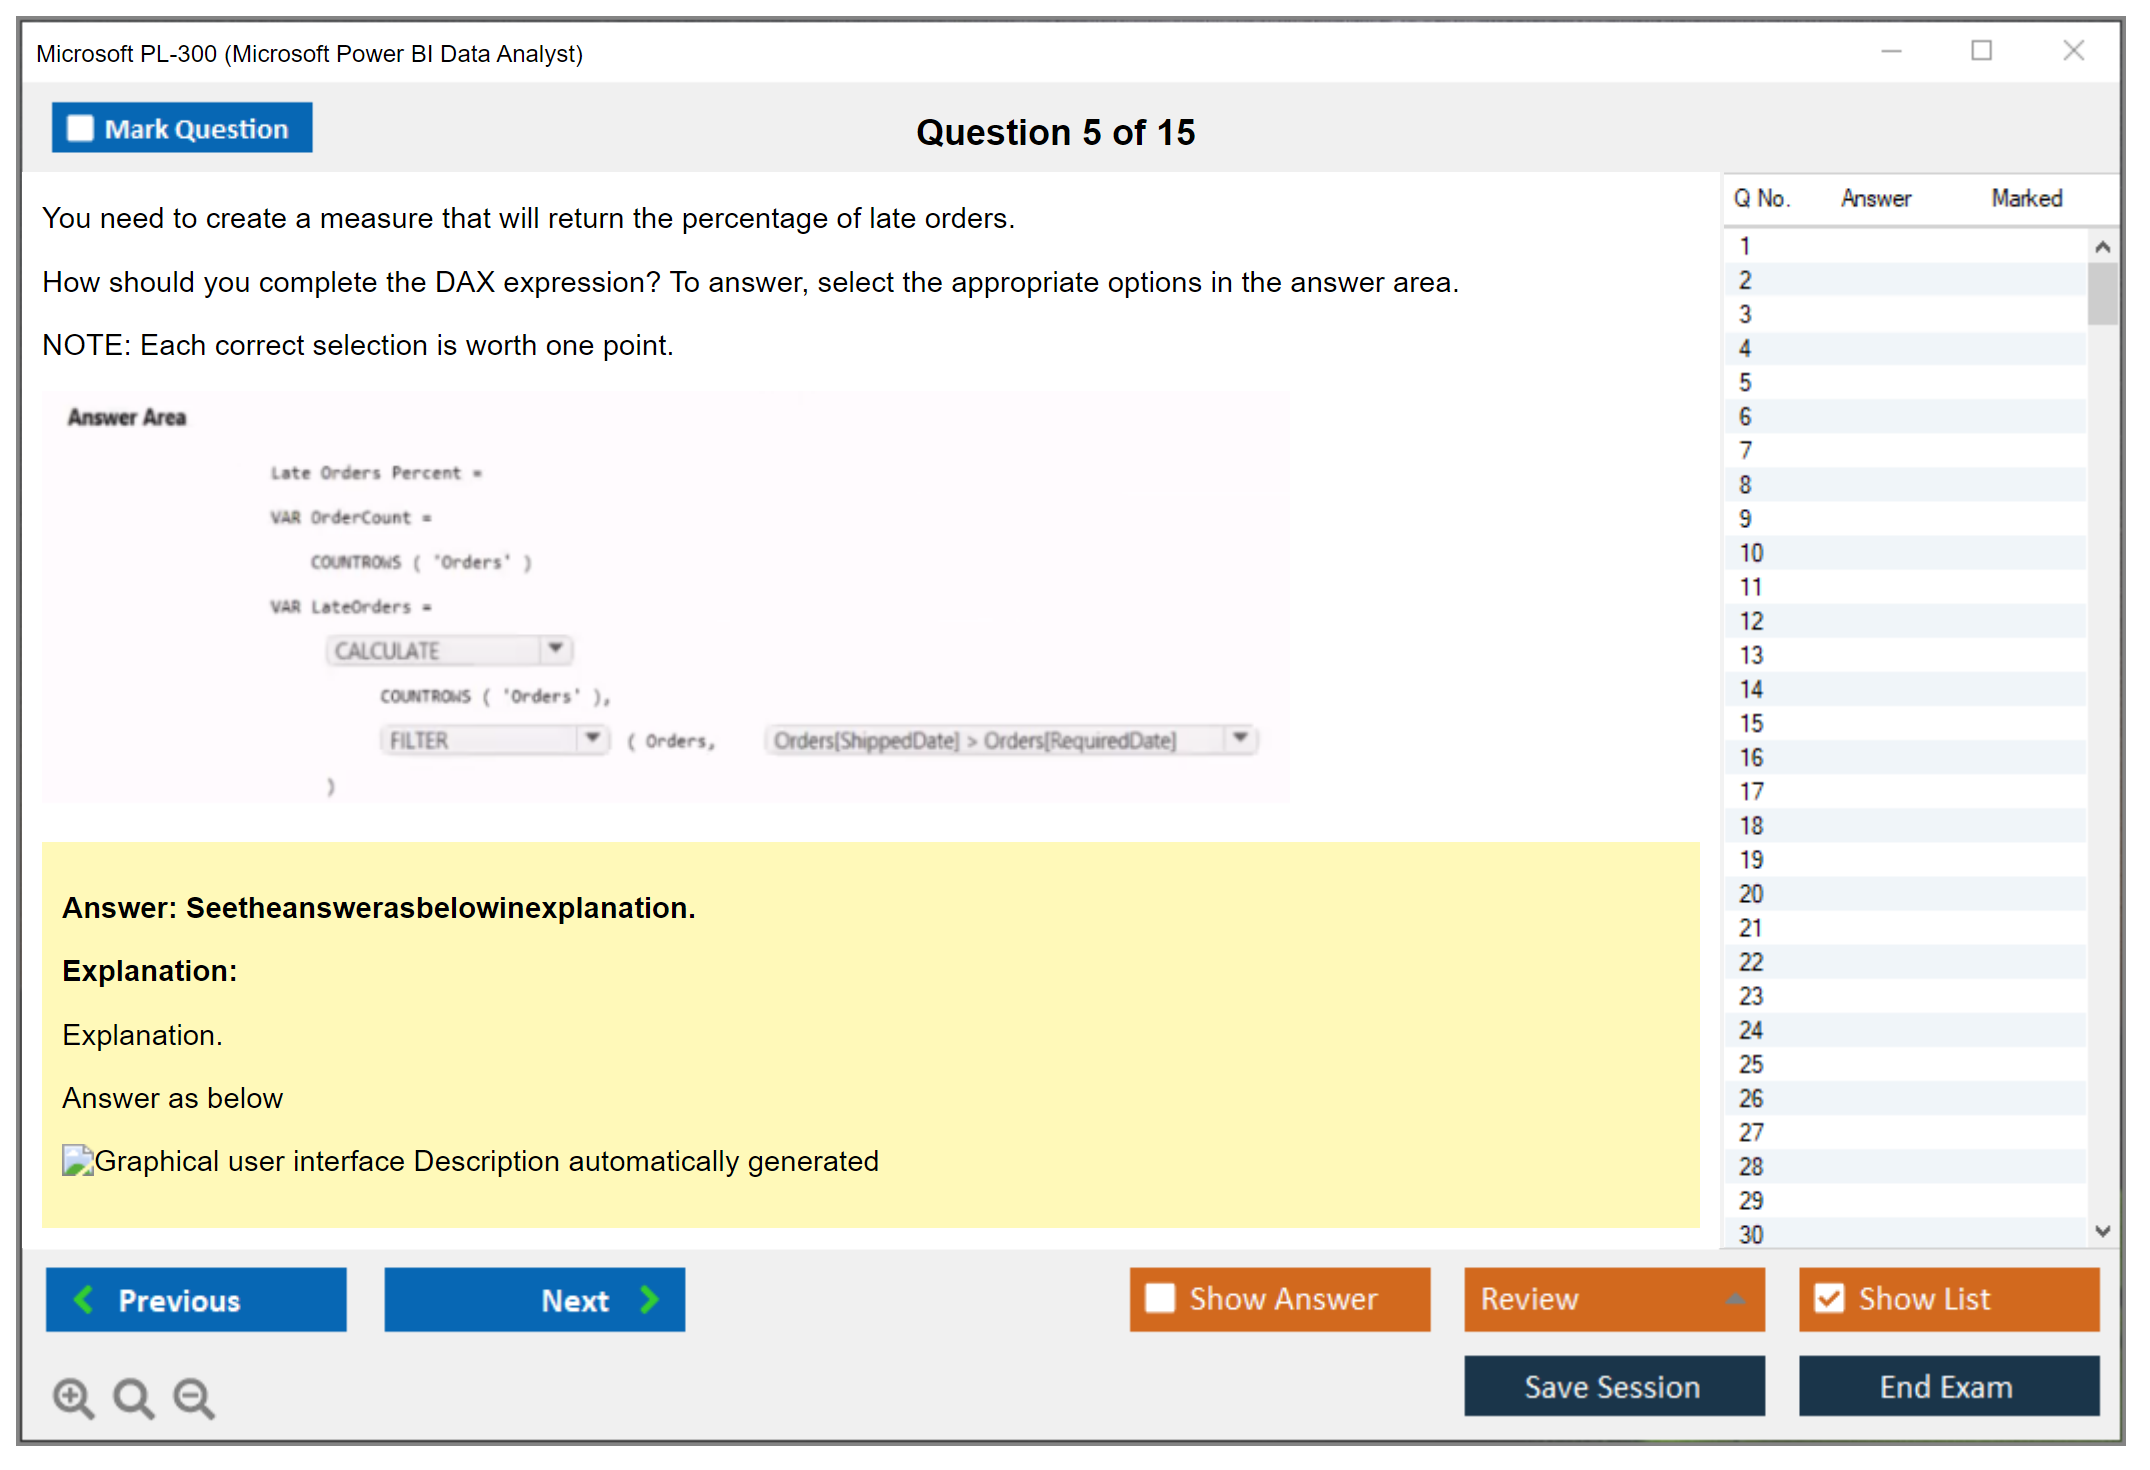Click the broken image icon in explanation
This screenshot has height=1470, width=2150.
point(77,1161)
